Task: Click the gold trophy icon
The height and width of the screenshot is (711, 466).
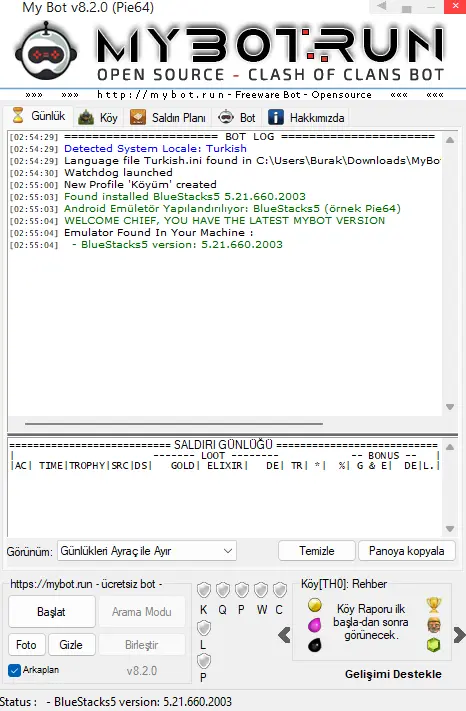Action: point(434,605)
